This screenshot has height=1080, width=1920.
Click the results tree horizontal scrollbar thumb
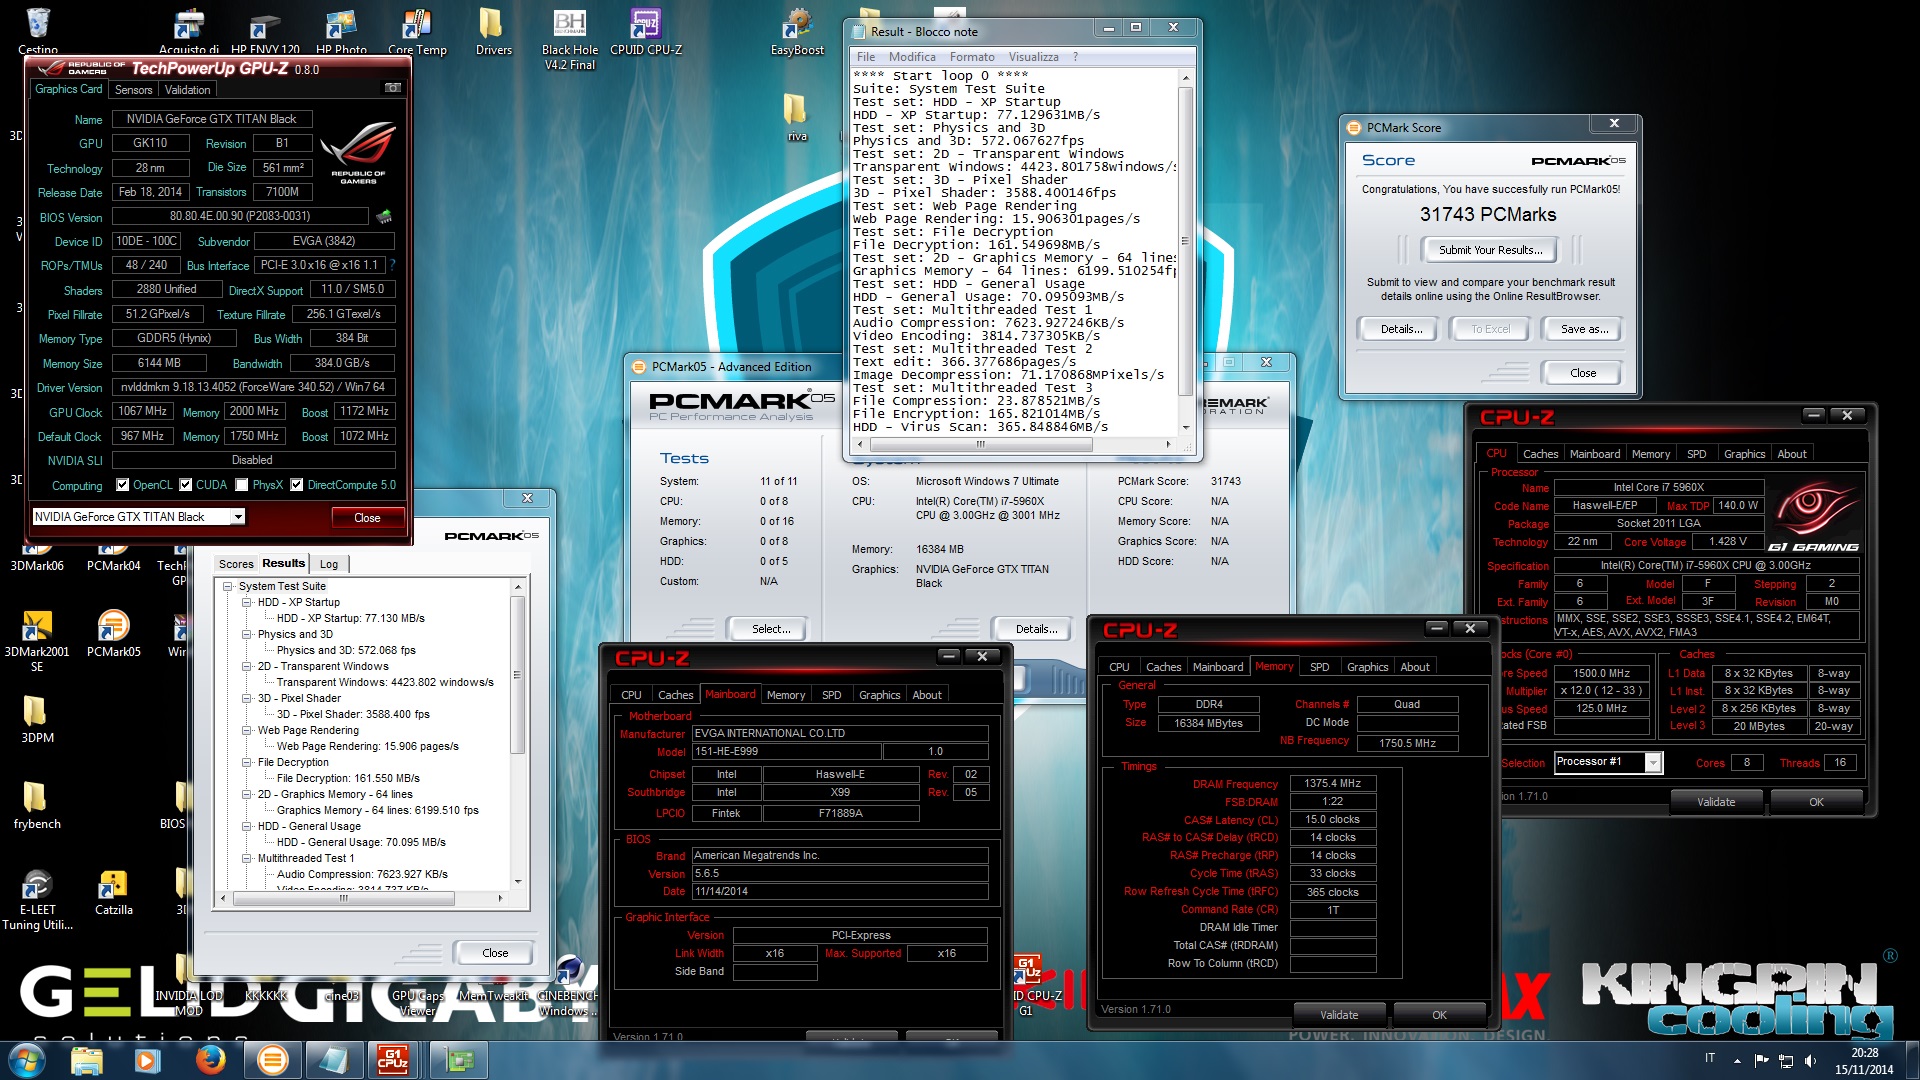[x=344, y=898]
